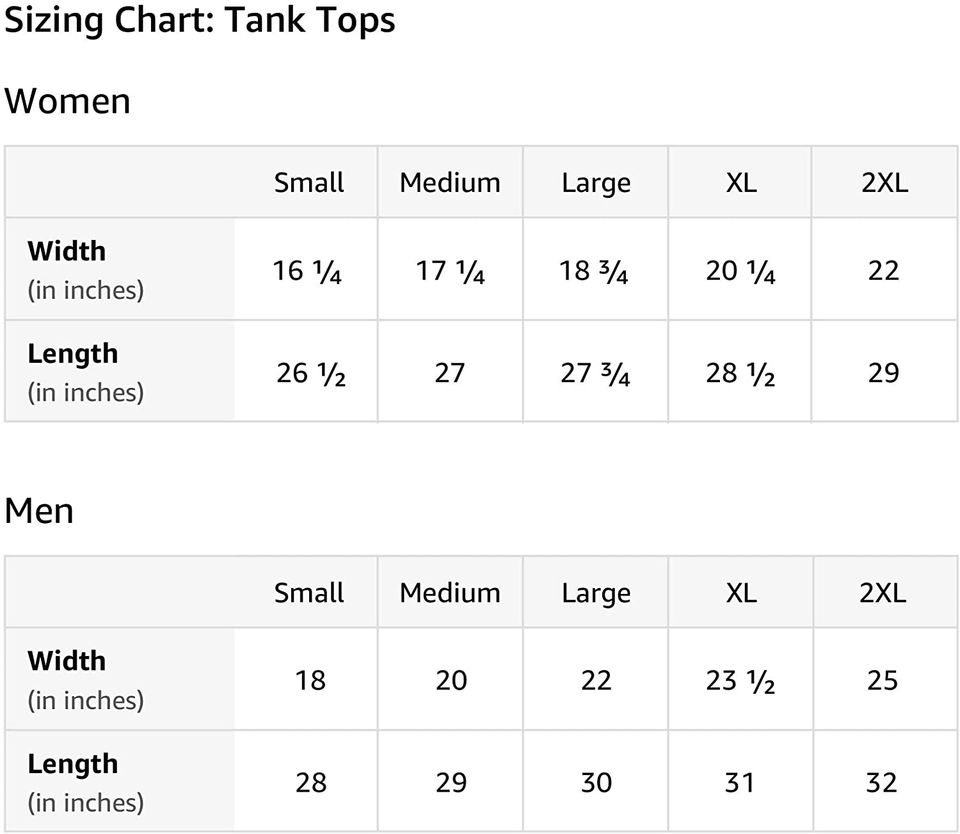
Task: Select the Sizing Chart: Tank Tops title
Action: [x=199, y=21]
